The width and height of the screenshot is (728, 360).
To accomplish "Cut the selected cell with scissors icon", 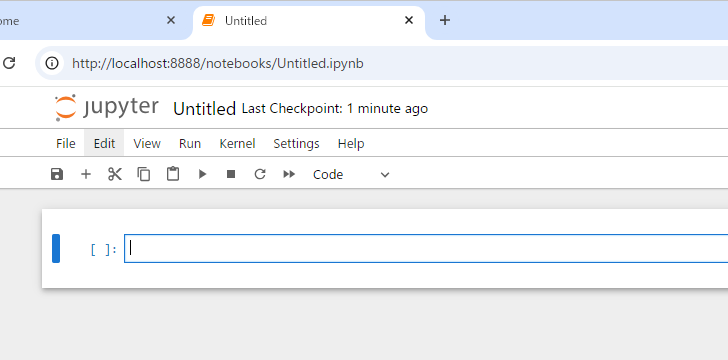I will point(115,174).
